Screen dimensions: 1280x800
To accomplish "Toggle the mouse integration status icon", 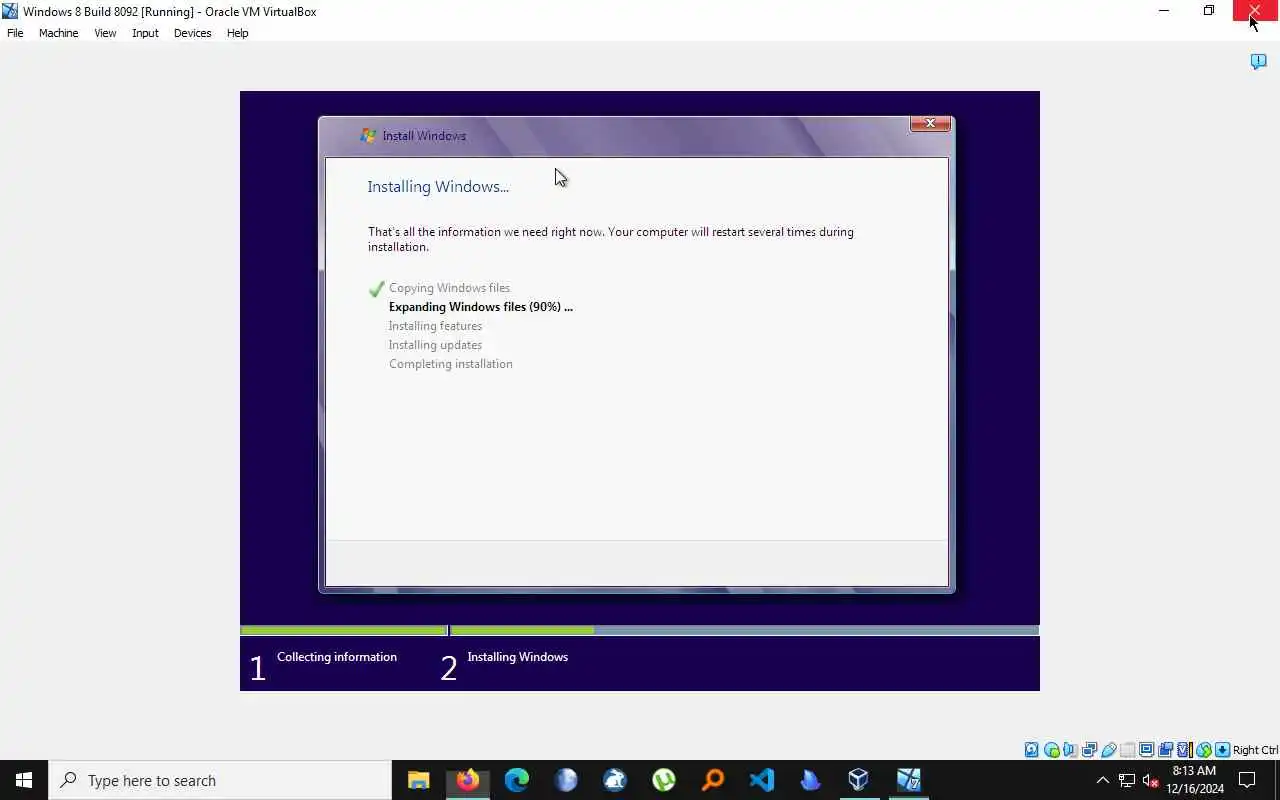I will click(x=1204, y=750).
